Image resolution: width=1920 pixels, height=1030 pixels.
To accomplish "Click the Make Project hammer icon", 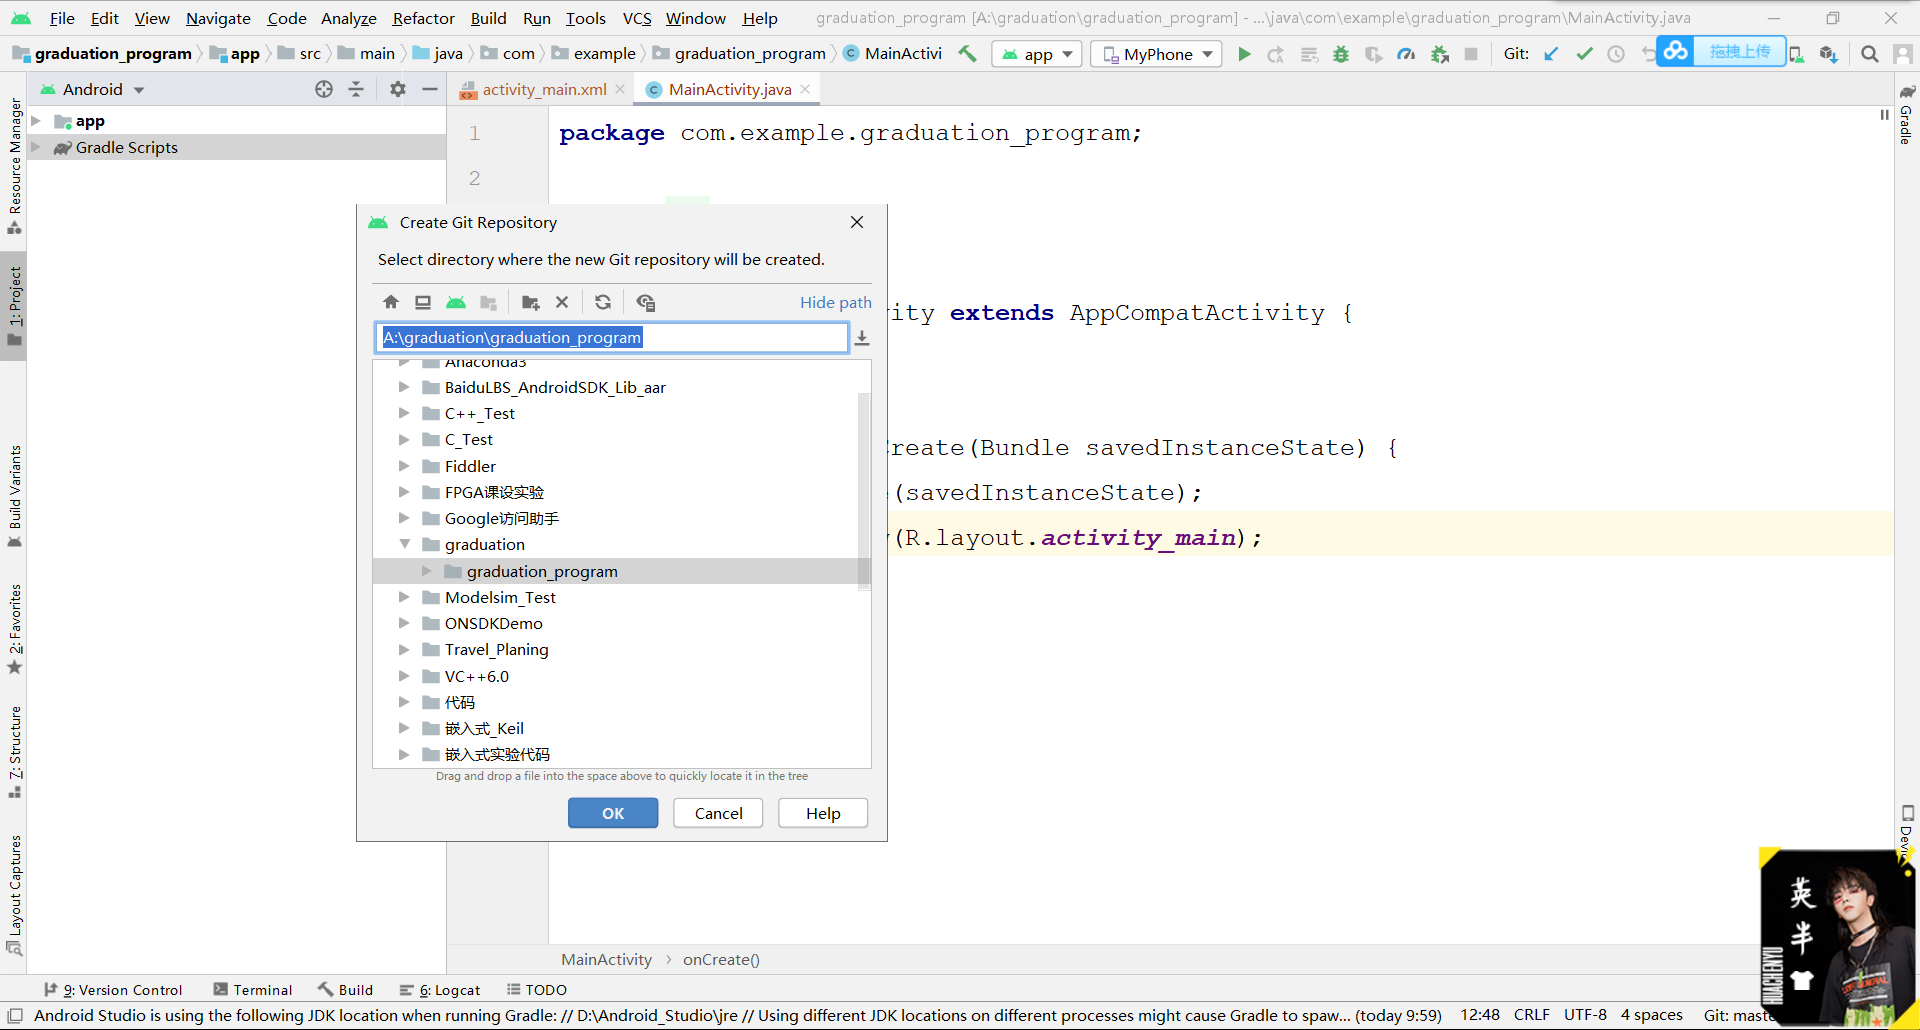I will click(967, 54).
